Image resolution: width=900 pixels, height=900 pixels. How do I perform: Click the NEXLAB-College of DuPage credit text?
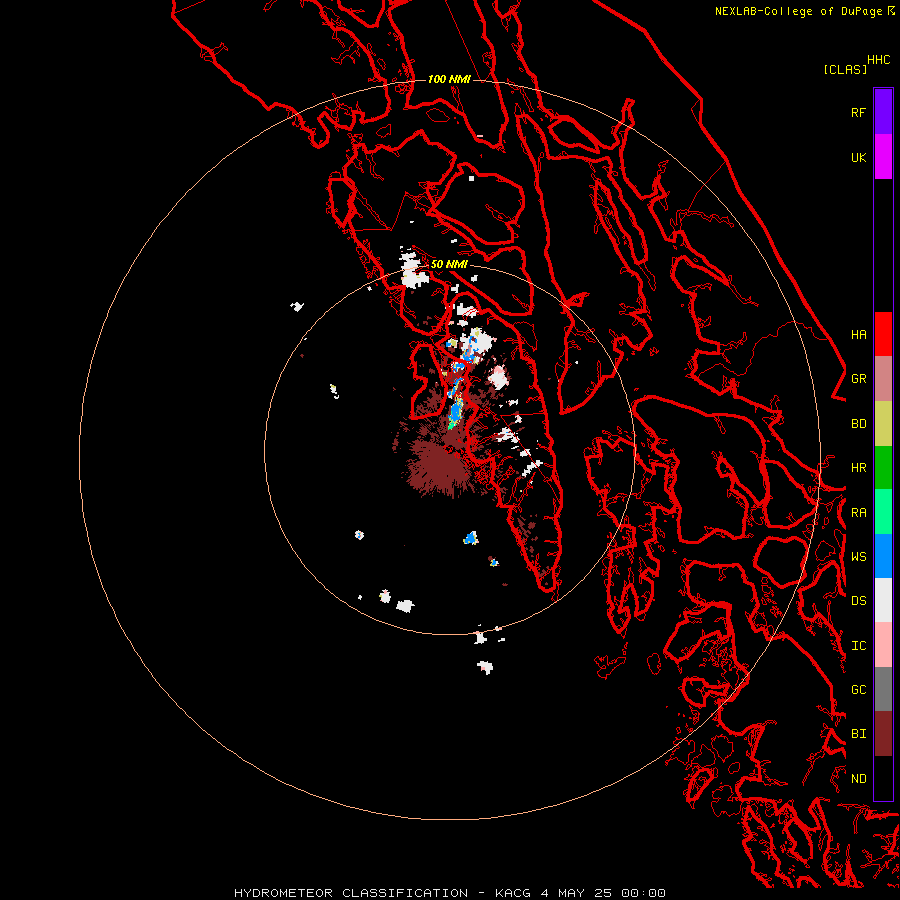(798, 11)
